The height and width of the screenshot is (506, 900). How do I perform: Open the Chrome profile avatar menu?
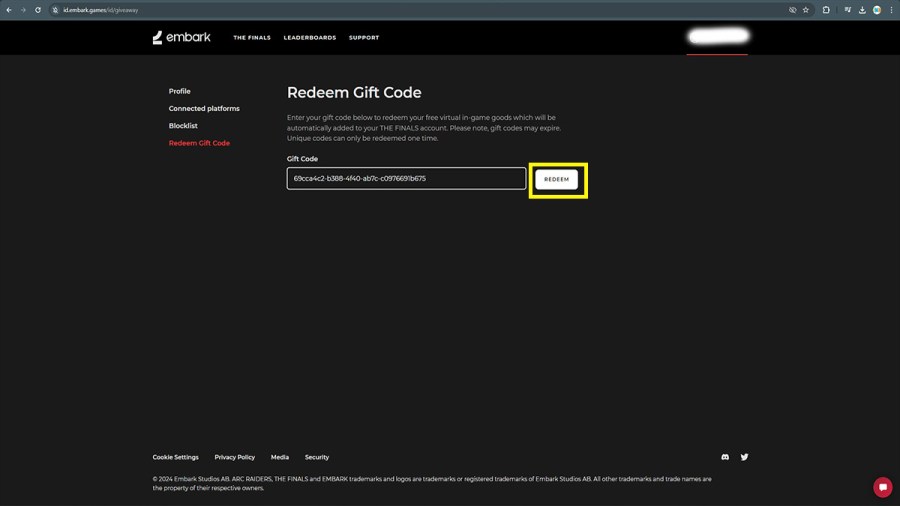click(x=877, y=10)
